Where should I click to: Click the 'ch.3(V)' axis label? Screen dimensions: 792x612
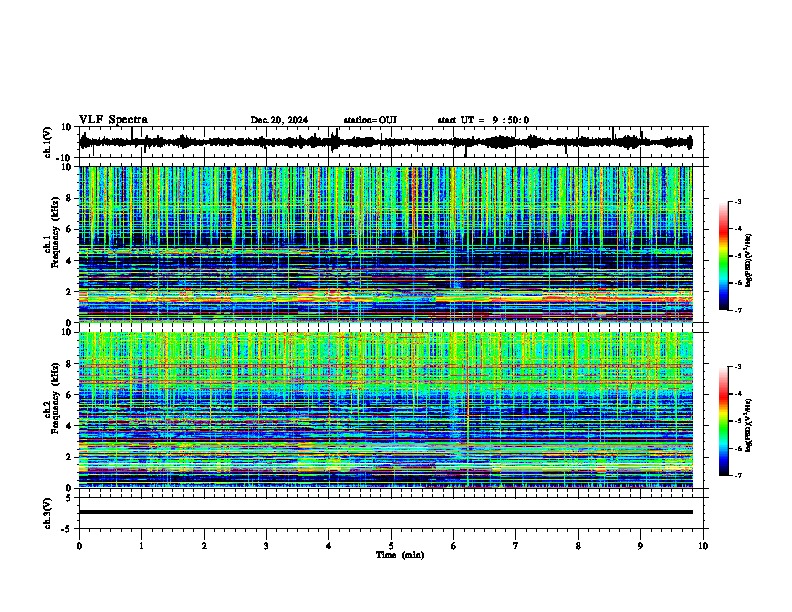point(47,513)
